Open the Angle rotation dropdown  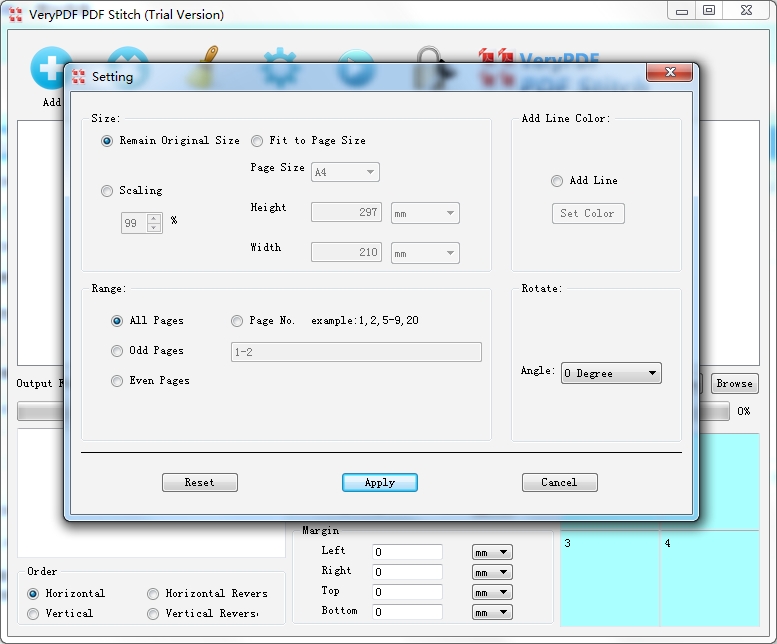[x=611, y=373]
